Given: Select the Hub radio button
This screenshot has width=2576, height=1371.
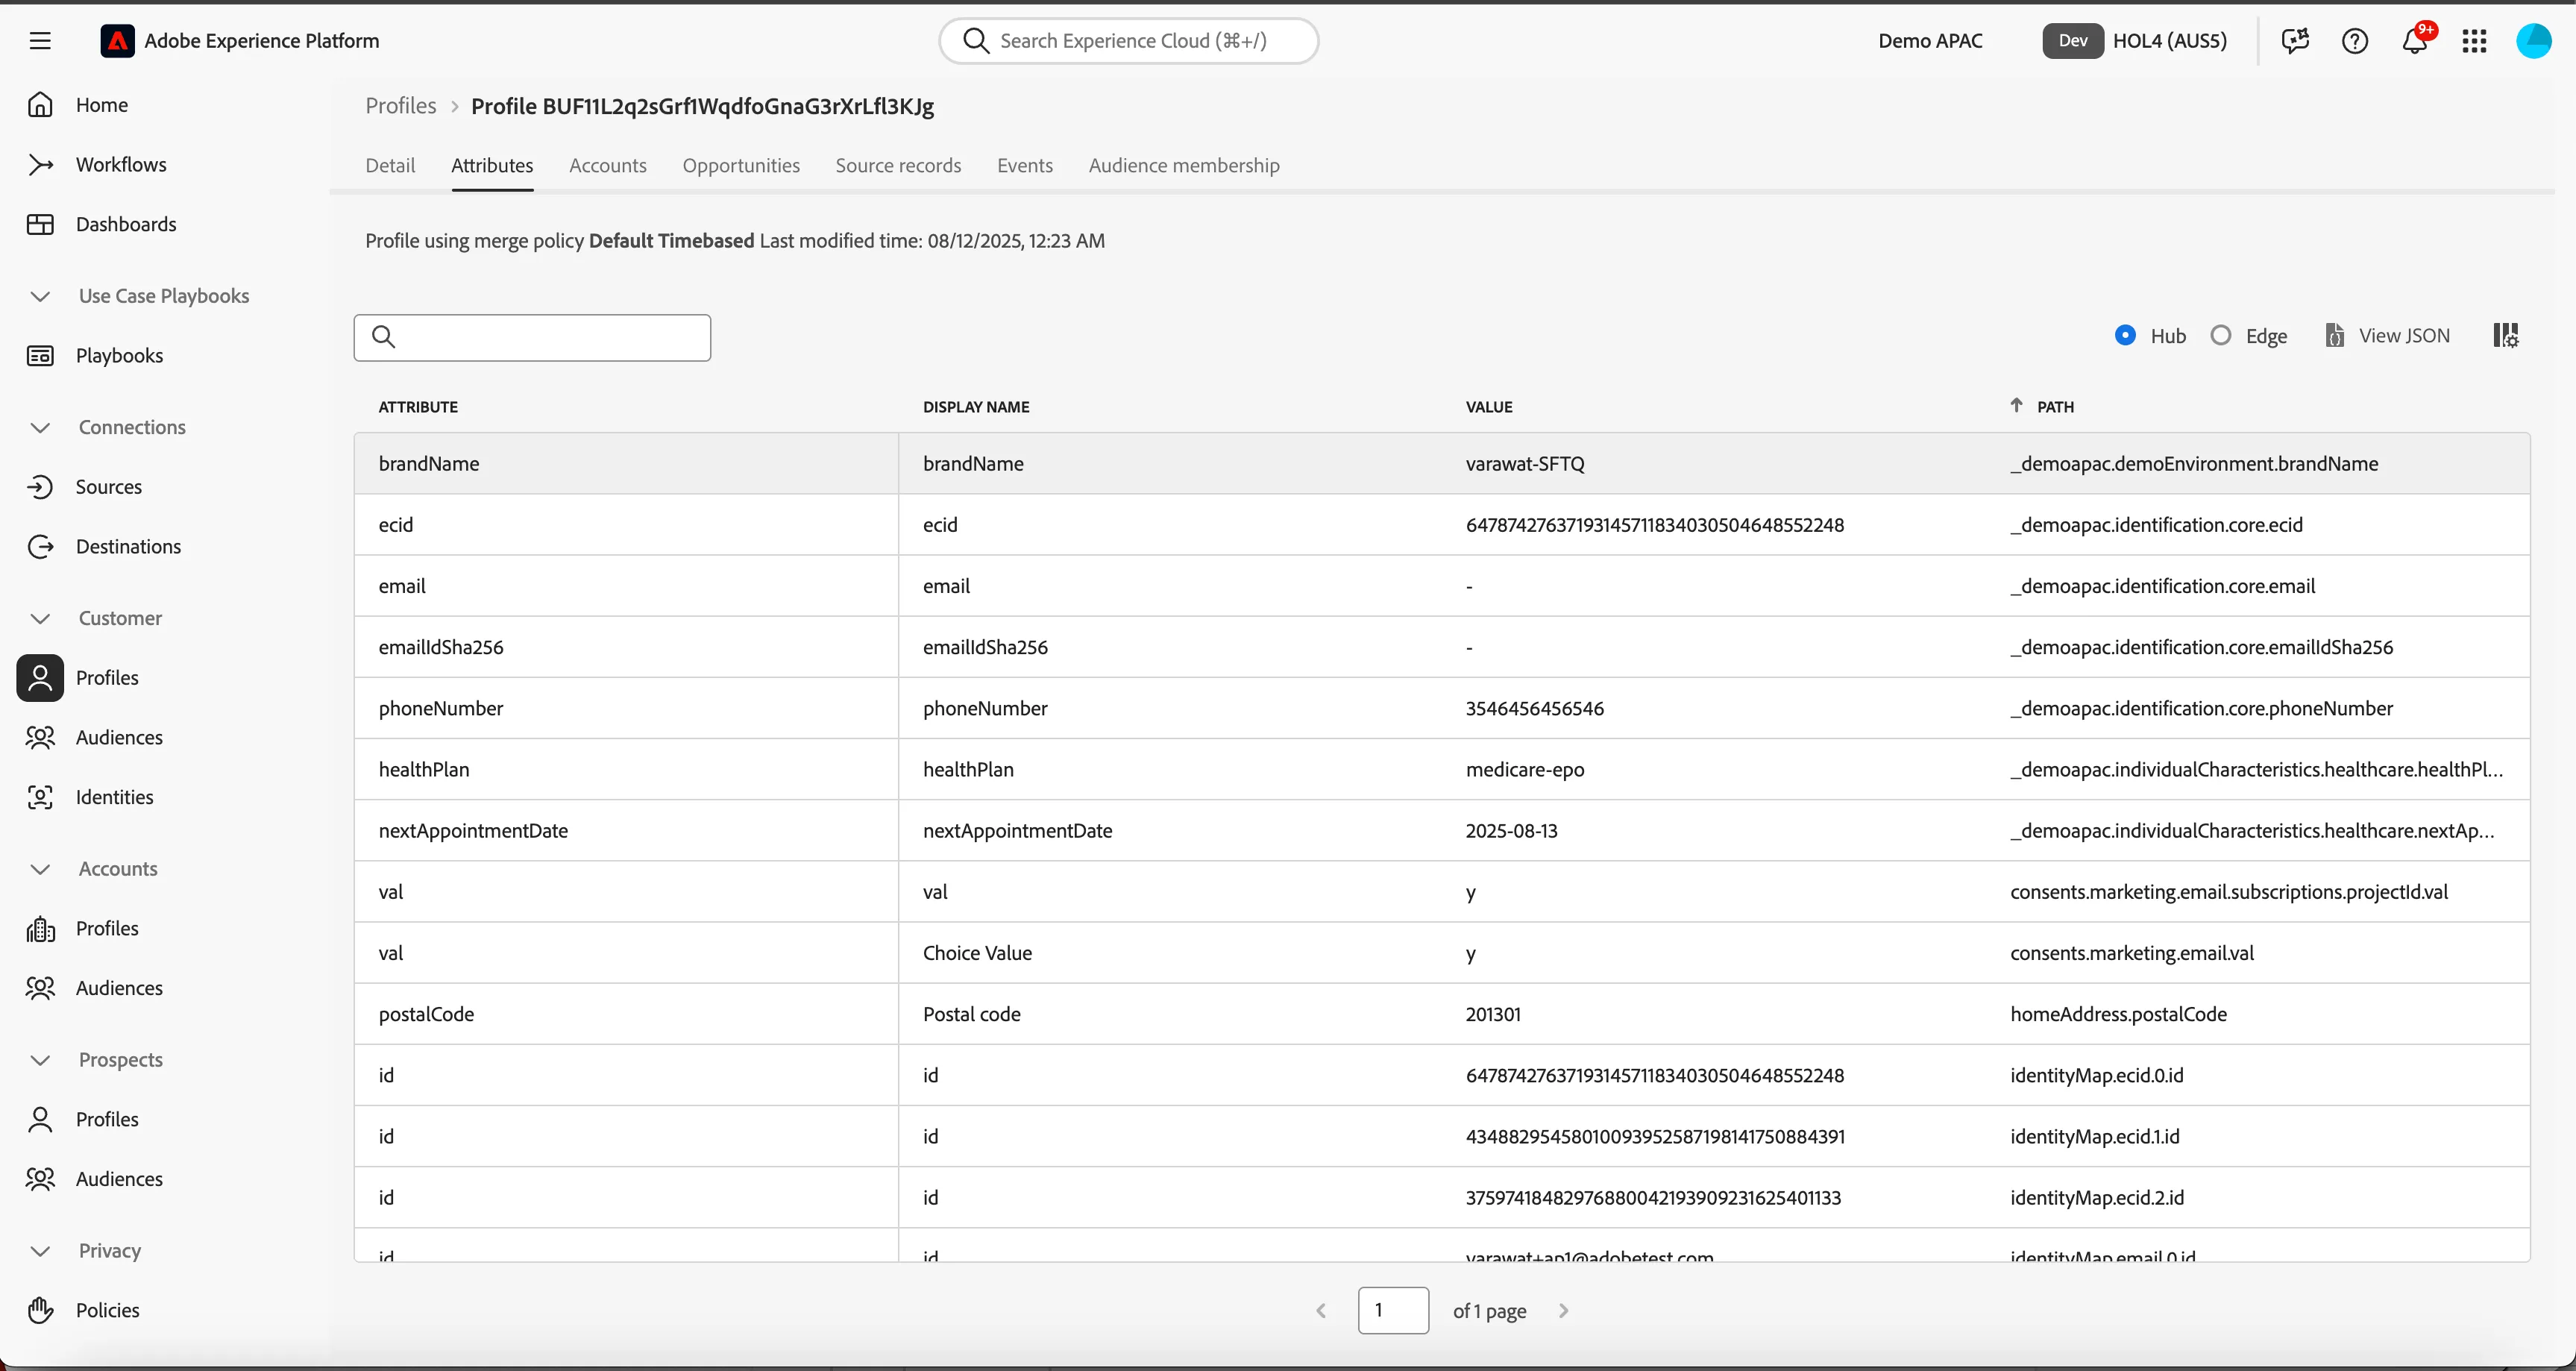Looking at the screenshot, I should click(2125, 336).
